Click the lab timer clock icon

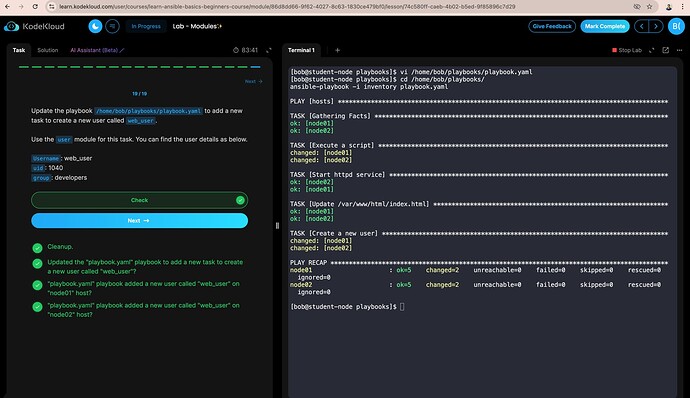[x=236, y=50]
